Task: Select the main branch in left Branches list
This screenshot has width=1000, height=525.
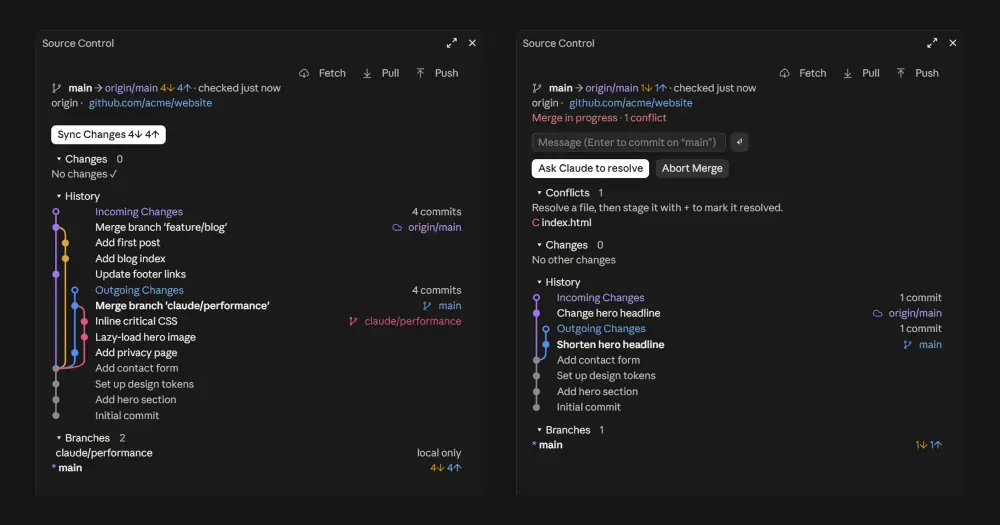Action: [70, 468]
